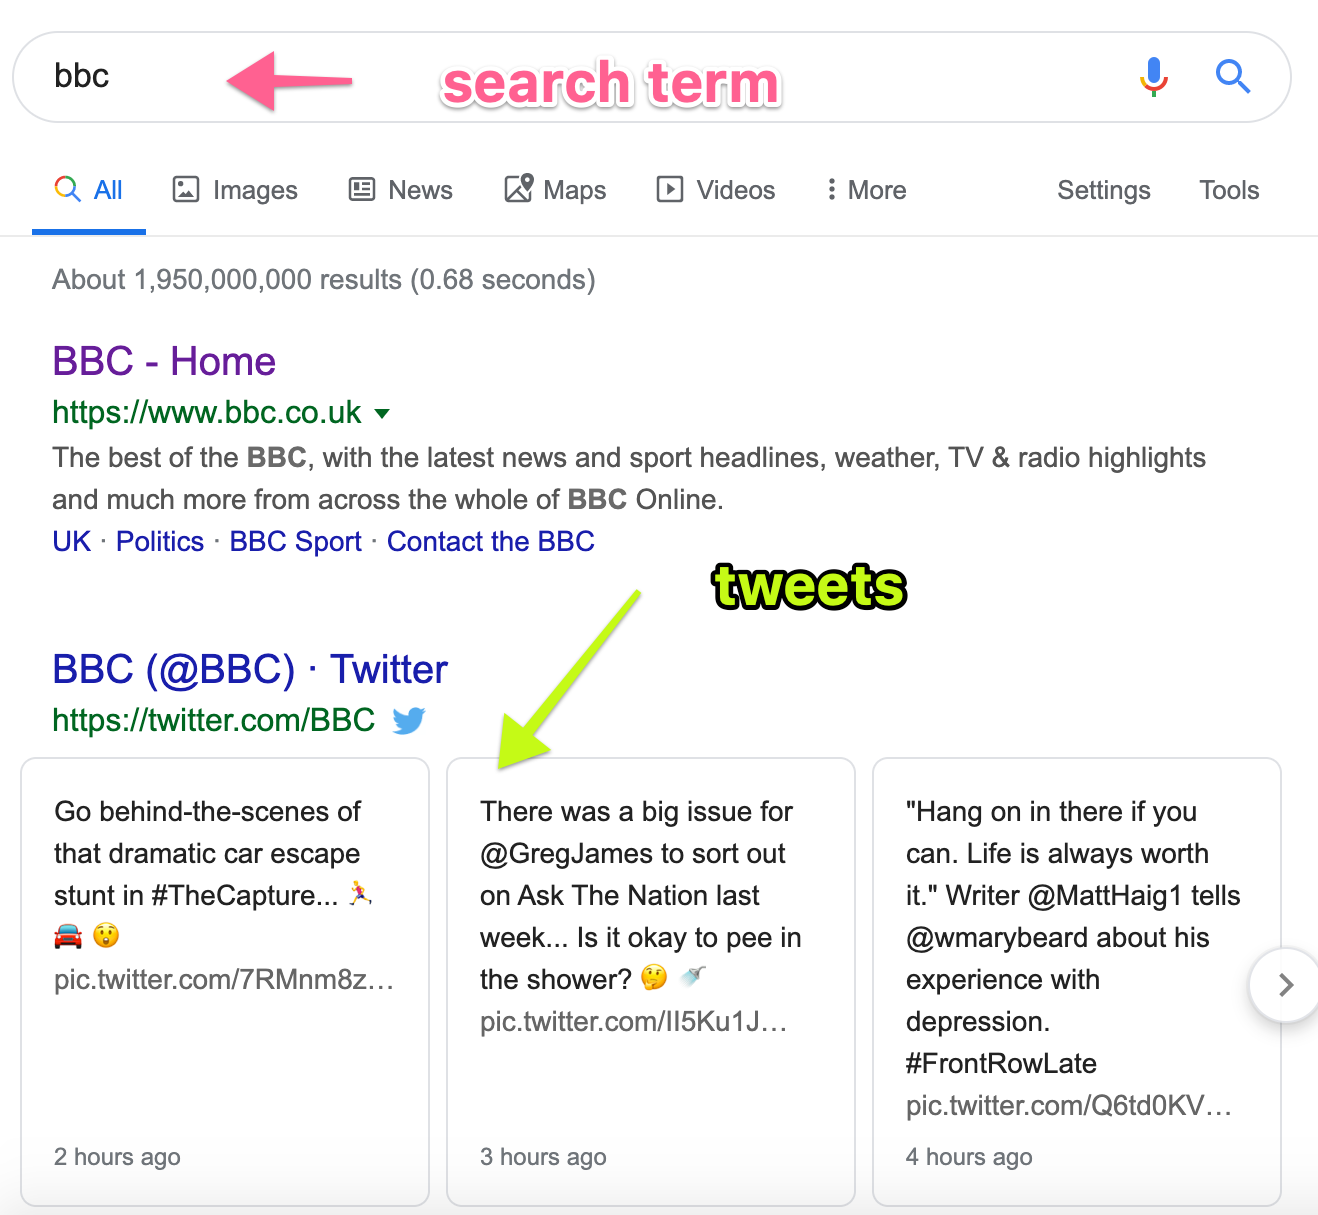Click the Twitter bird icon

(408, 720)
